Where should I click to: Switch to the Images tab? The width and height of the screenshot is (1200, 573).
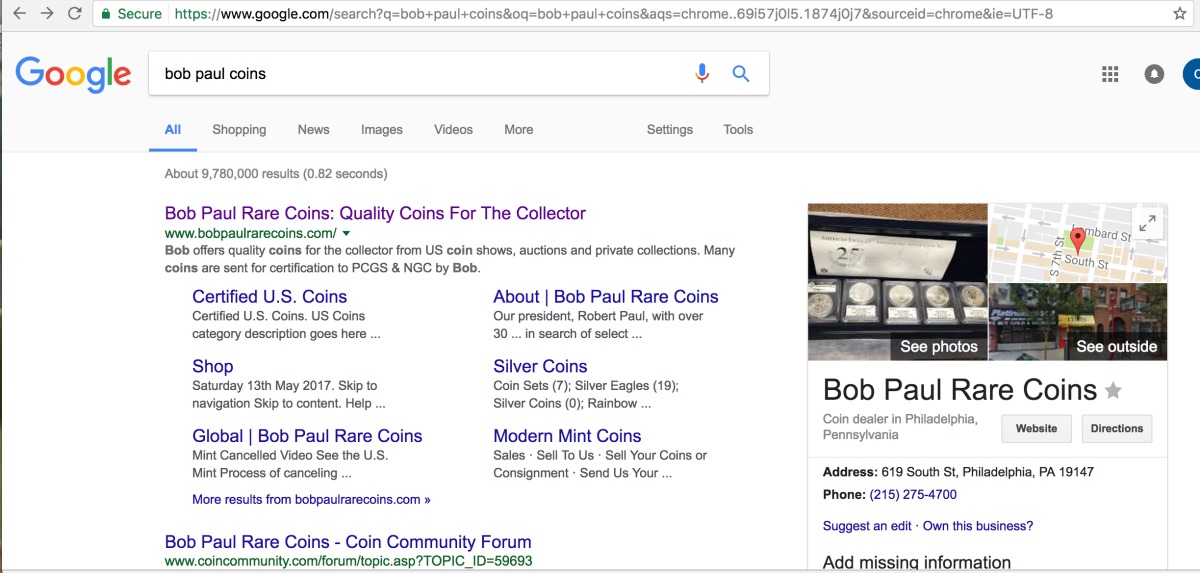point(382,130)
